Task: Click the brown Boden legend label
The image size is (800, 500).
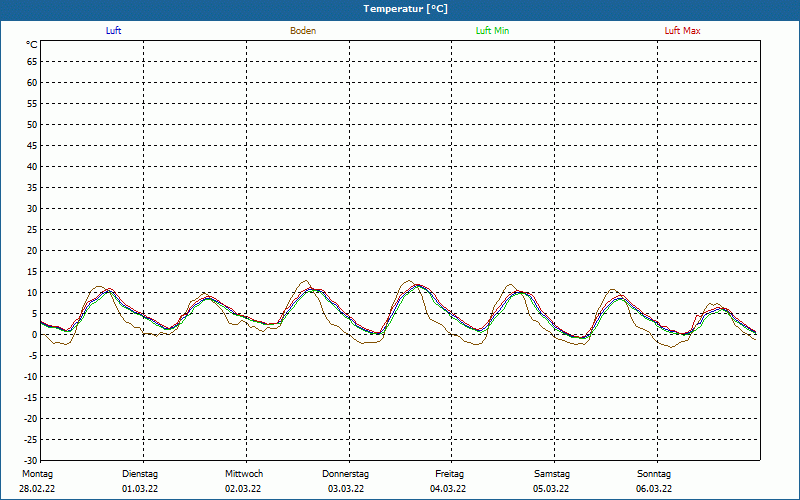Action: (303, 31)
